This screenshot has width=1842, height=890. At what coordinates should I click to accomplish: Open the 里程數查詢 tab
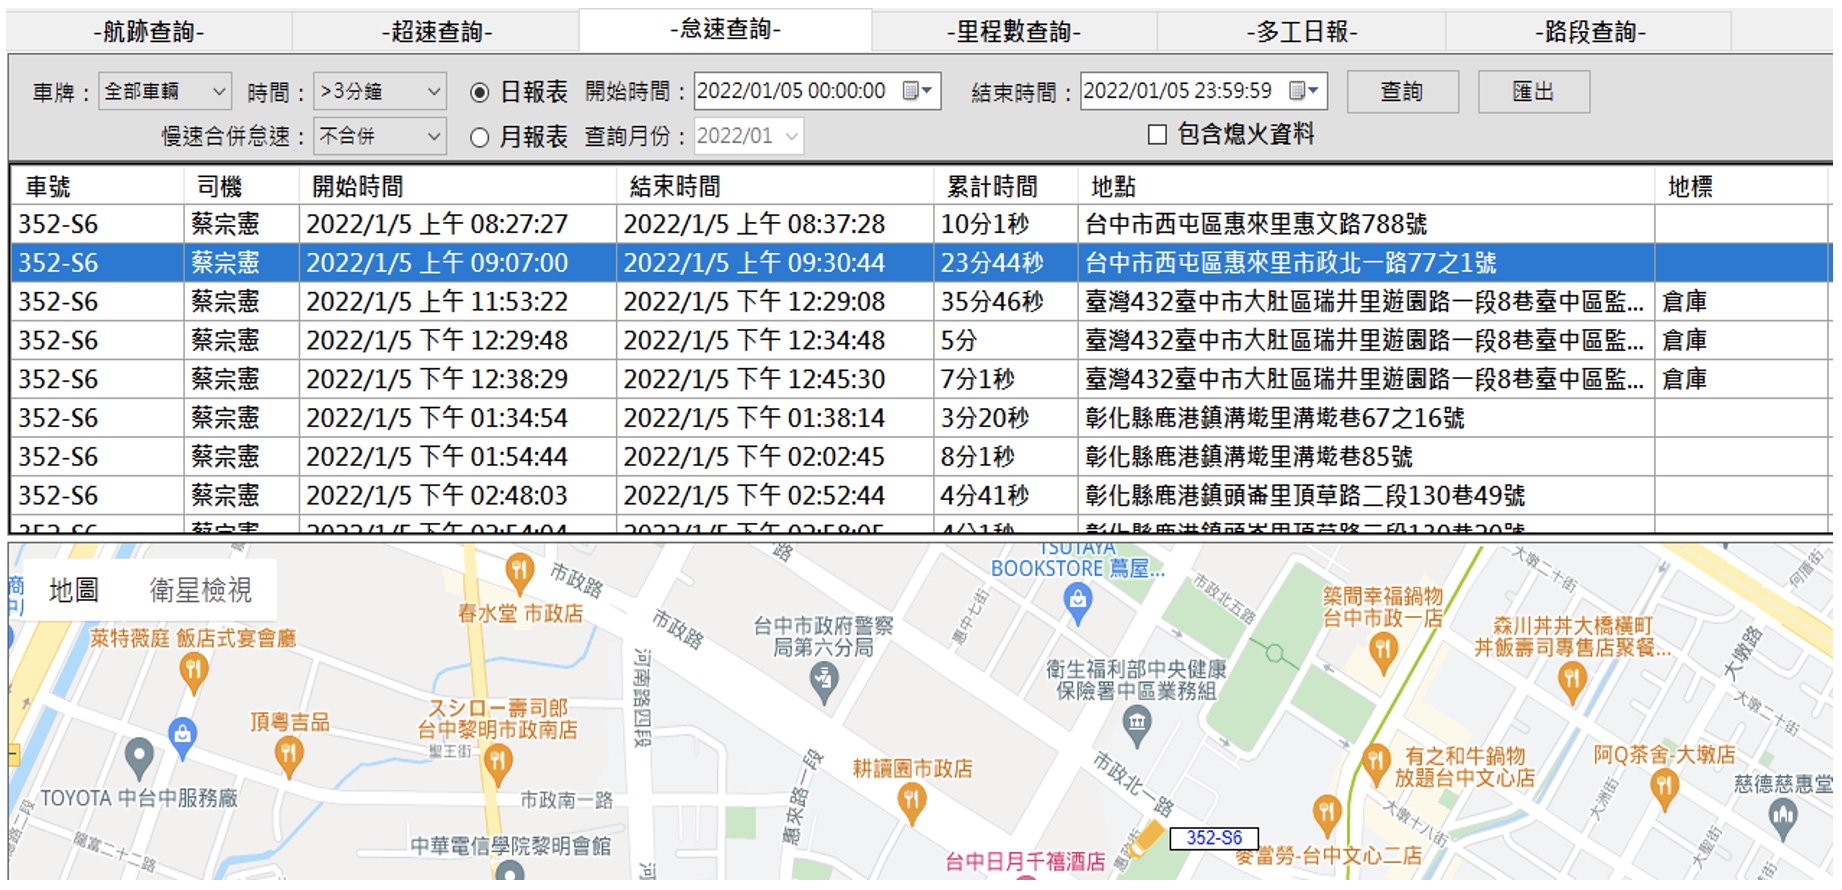coord(1014,32)
